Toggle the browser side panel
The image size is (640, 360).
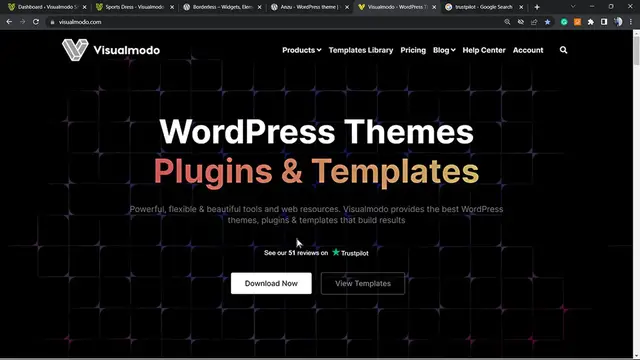[x=604, y=22]
